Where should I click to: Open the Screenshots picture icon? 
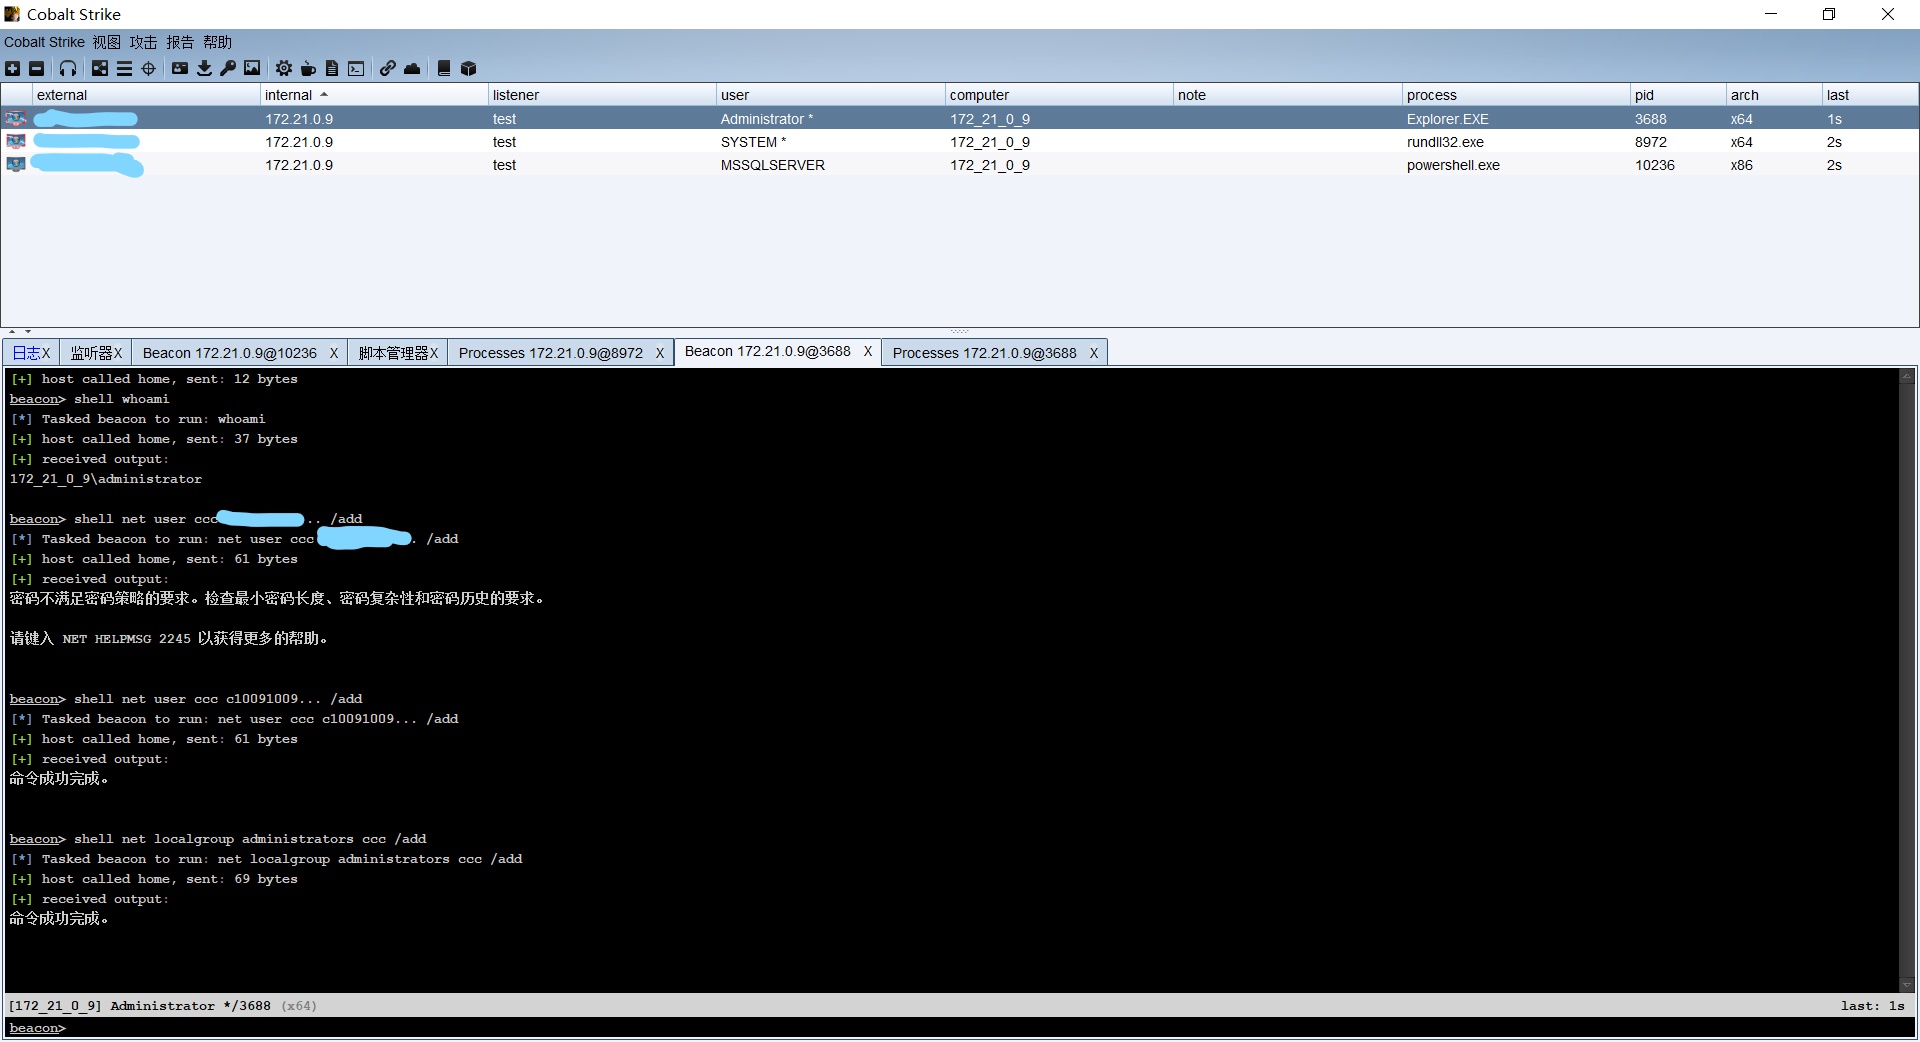[252, 68]
